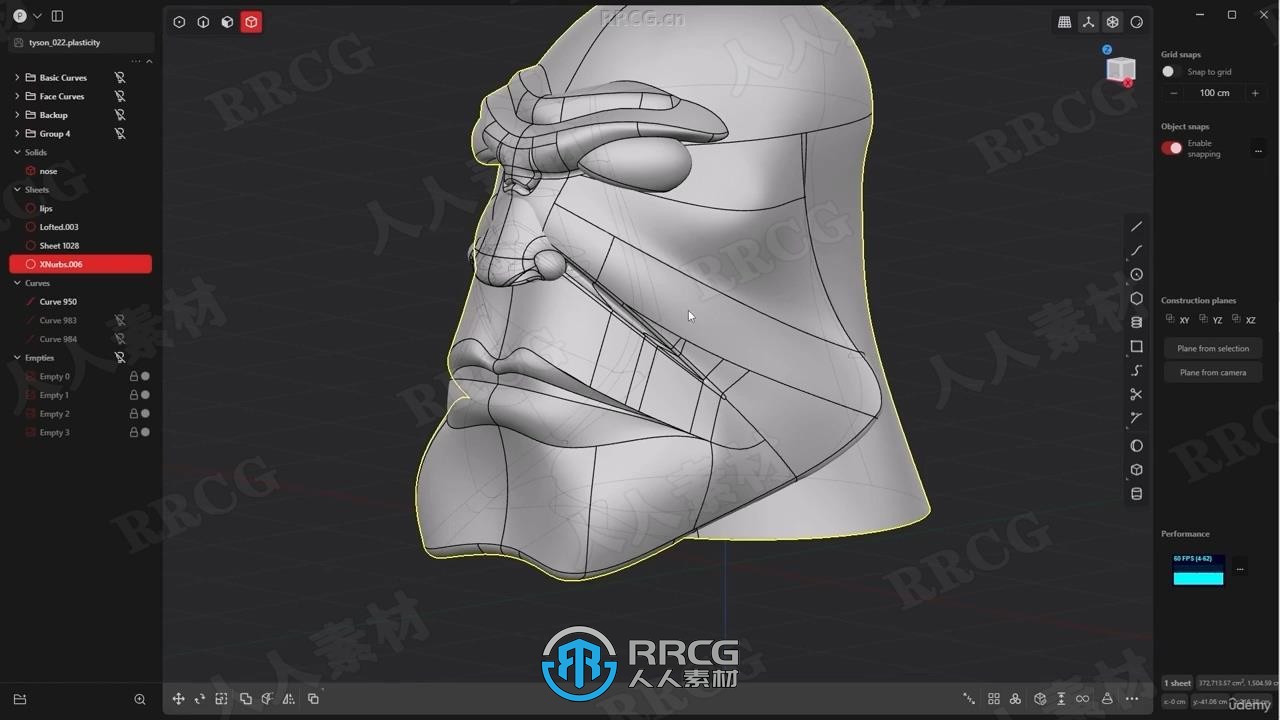Collapse the Solids section
The height and width of the screenshot is (720, 1280).
(17, 153)
